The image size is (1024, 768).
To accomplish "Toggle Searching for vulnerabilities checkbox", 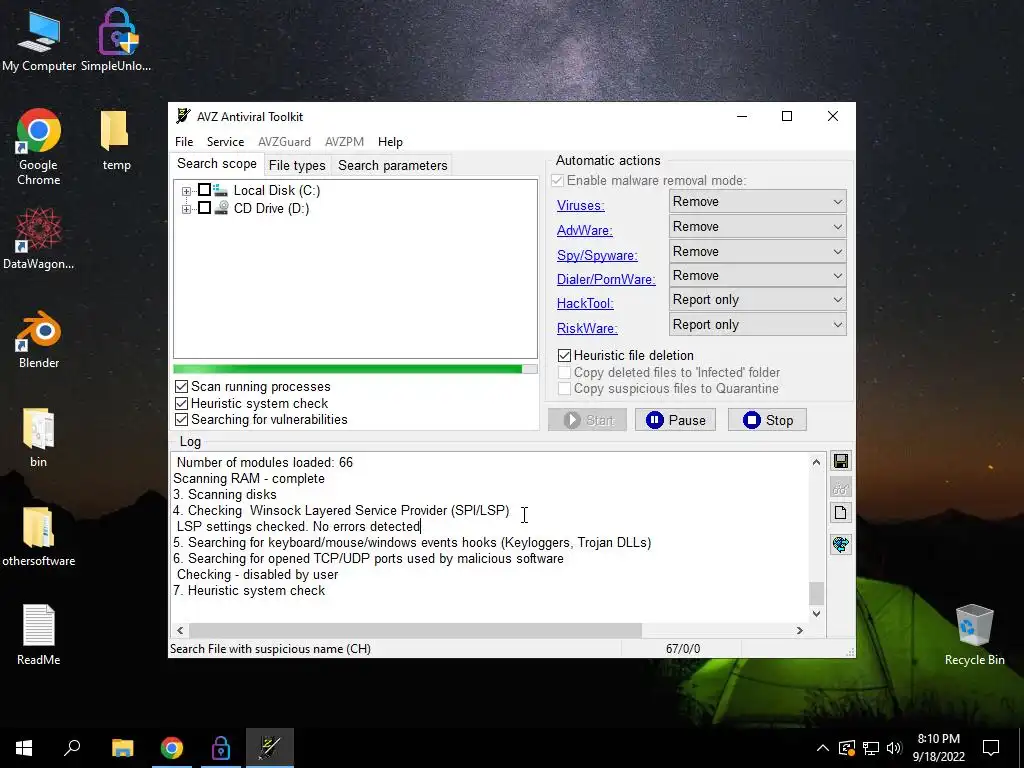I will (182, 420).
